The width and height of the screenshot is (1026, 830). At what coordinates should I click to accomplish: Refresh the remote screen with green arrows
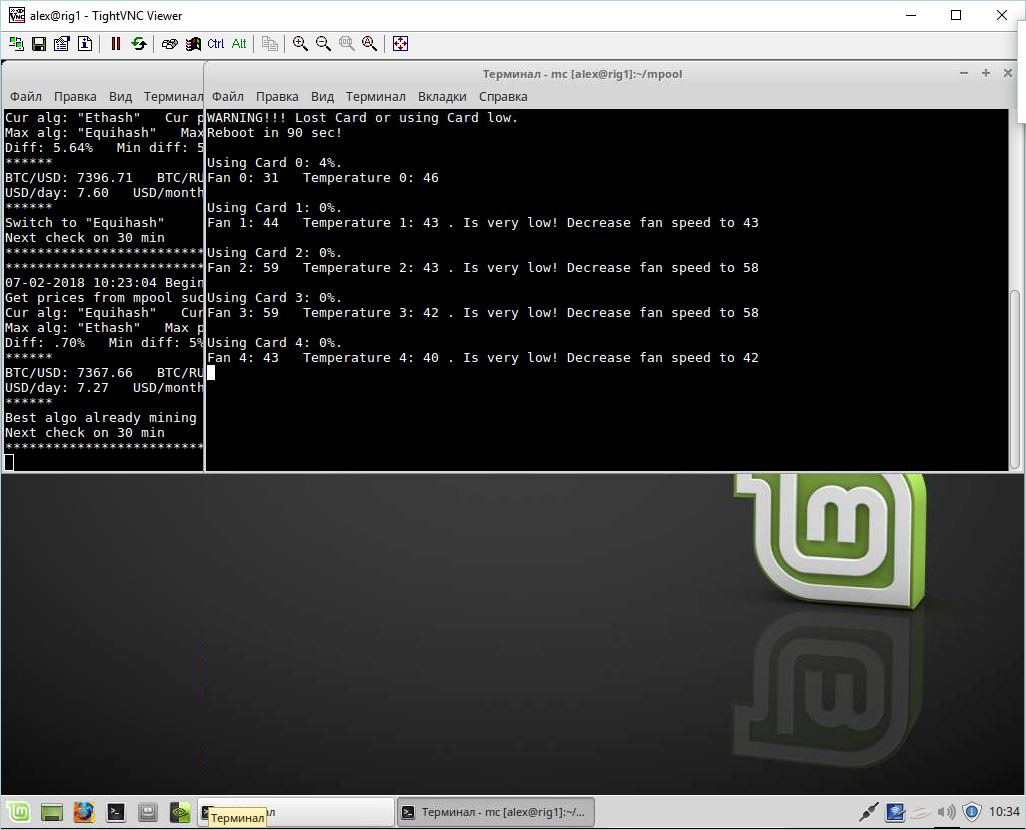coord(139,44)
